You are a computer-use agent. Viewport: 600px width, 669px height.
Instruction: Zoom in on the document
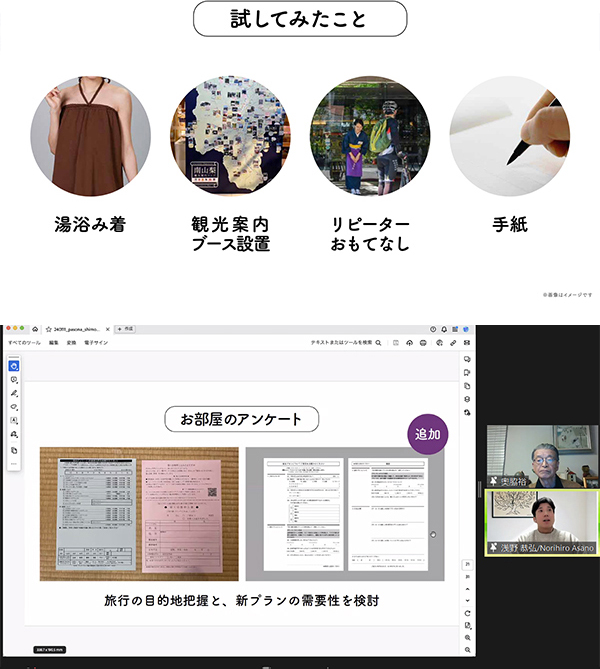[467, 638]
